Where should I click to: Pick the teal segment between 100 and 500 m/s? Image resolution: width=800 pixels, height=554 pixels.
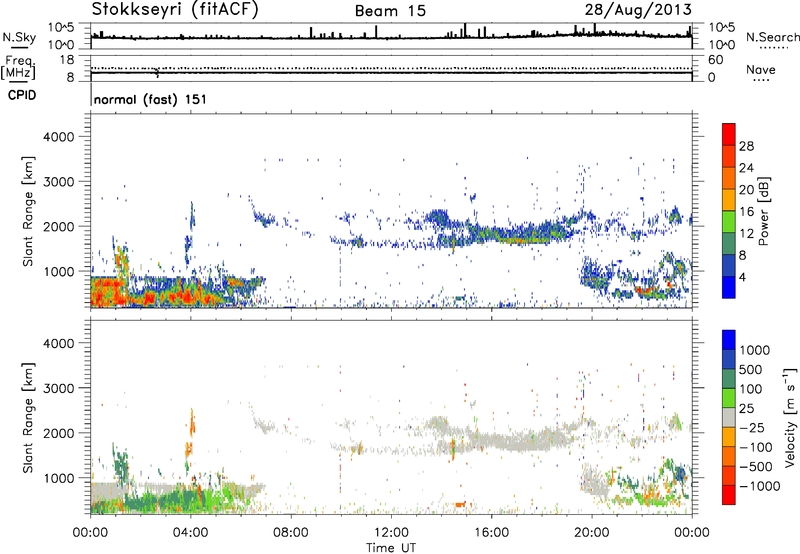tap(729, 379)
